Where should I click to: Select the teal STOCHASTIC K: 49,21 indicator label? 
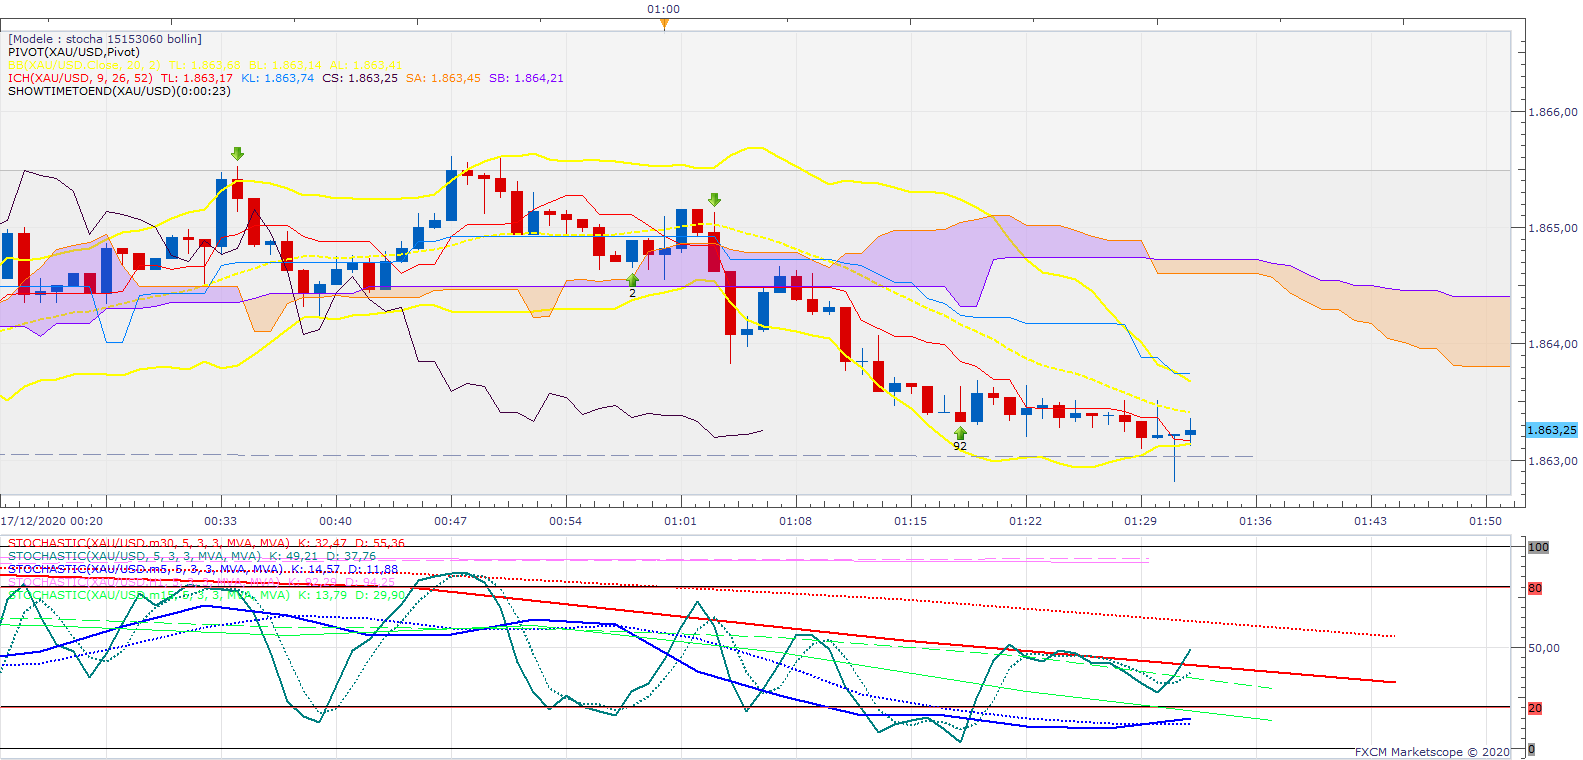click(x=192, y=556)
